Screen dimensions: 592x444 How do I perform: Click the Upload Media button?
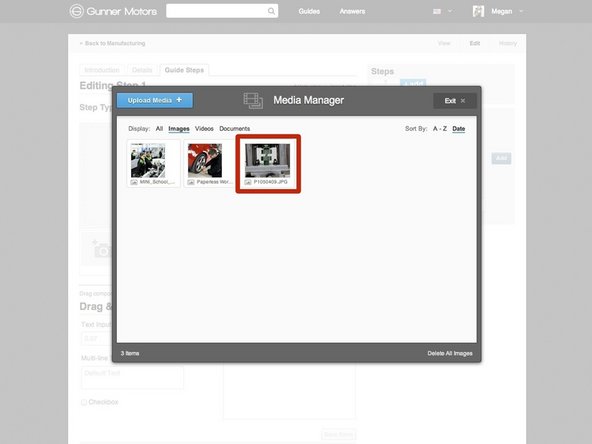(x=154, y=100)
